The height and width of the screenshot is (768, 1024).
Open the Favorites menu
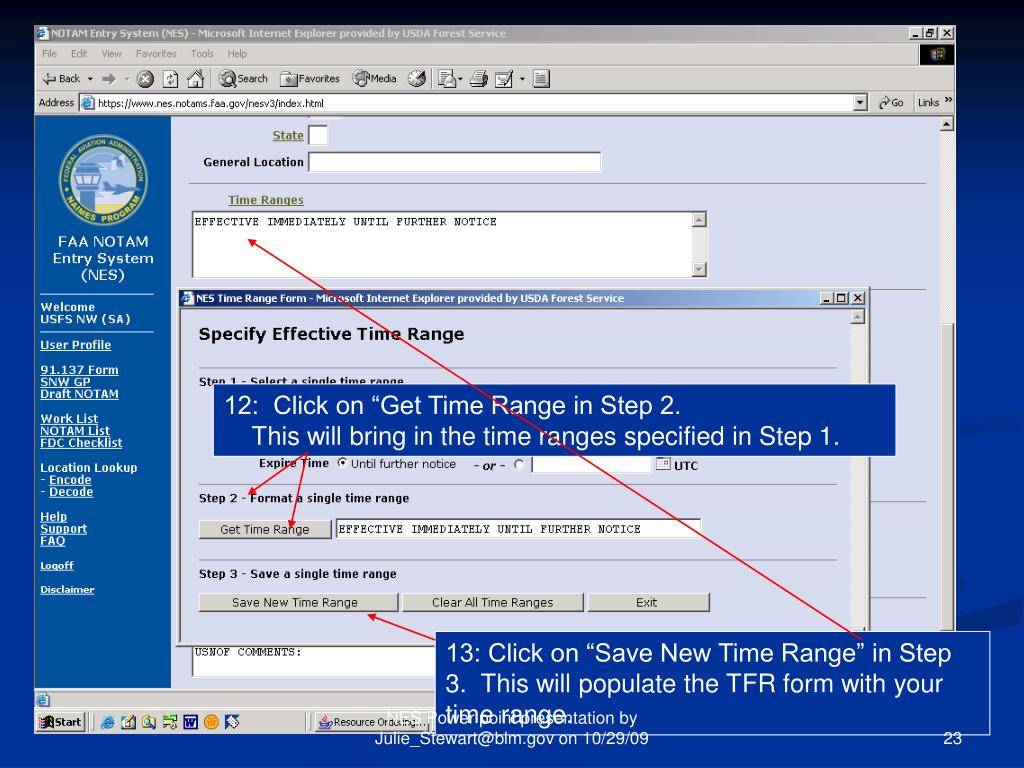click(156, 54)
